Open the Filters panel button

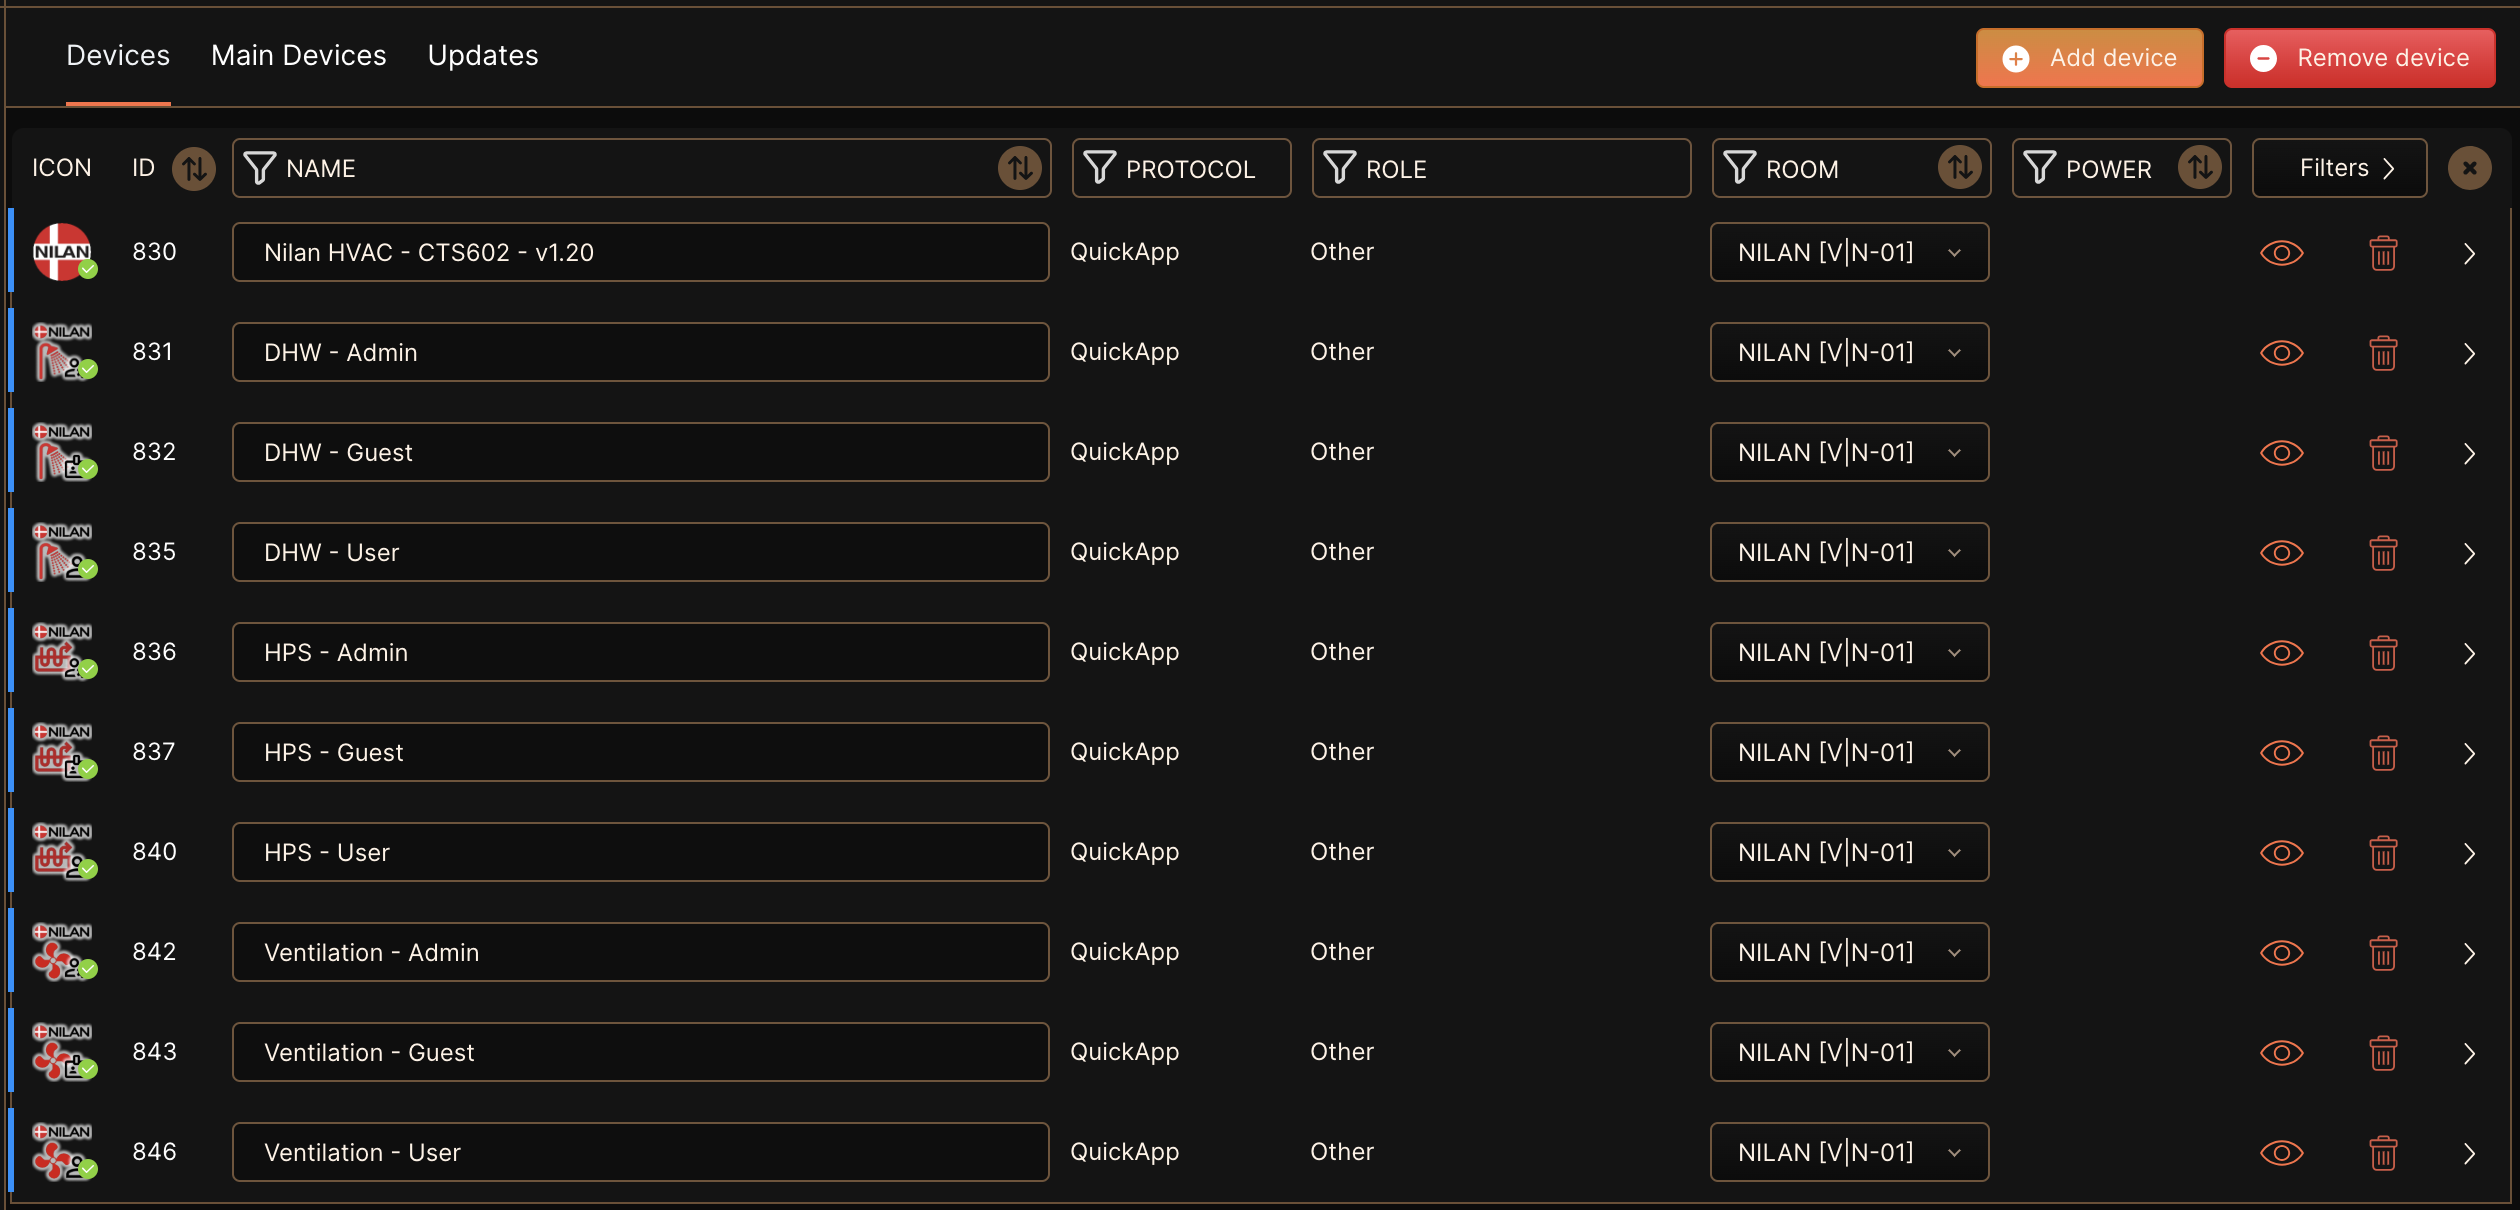point(2339,168)
